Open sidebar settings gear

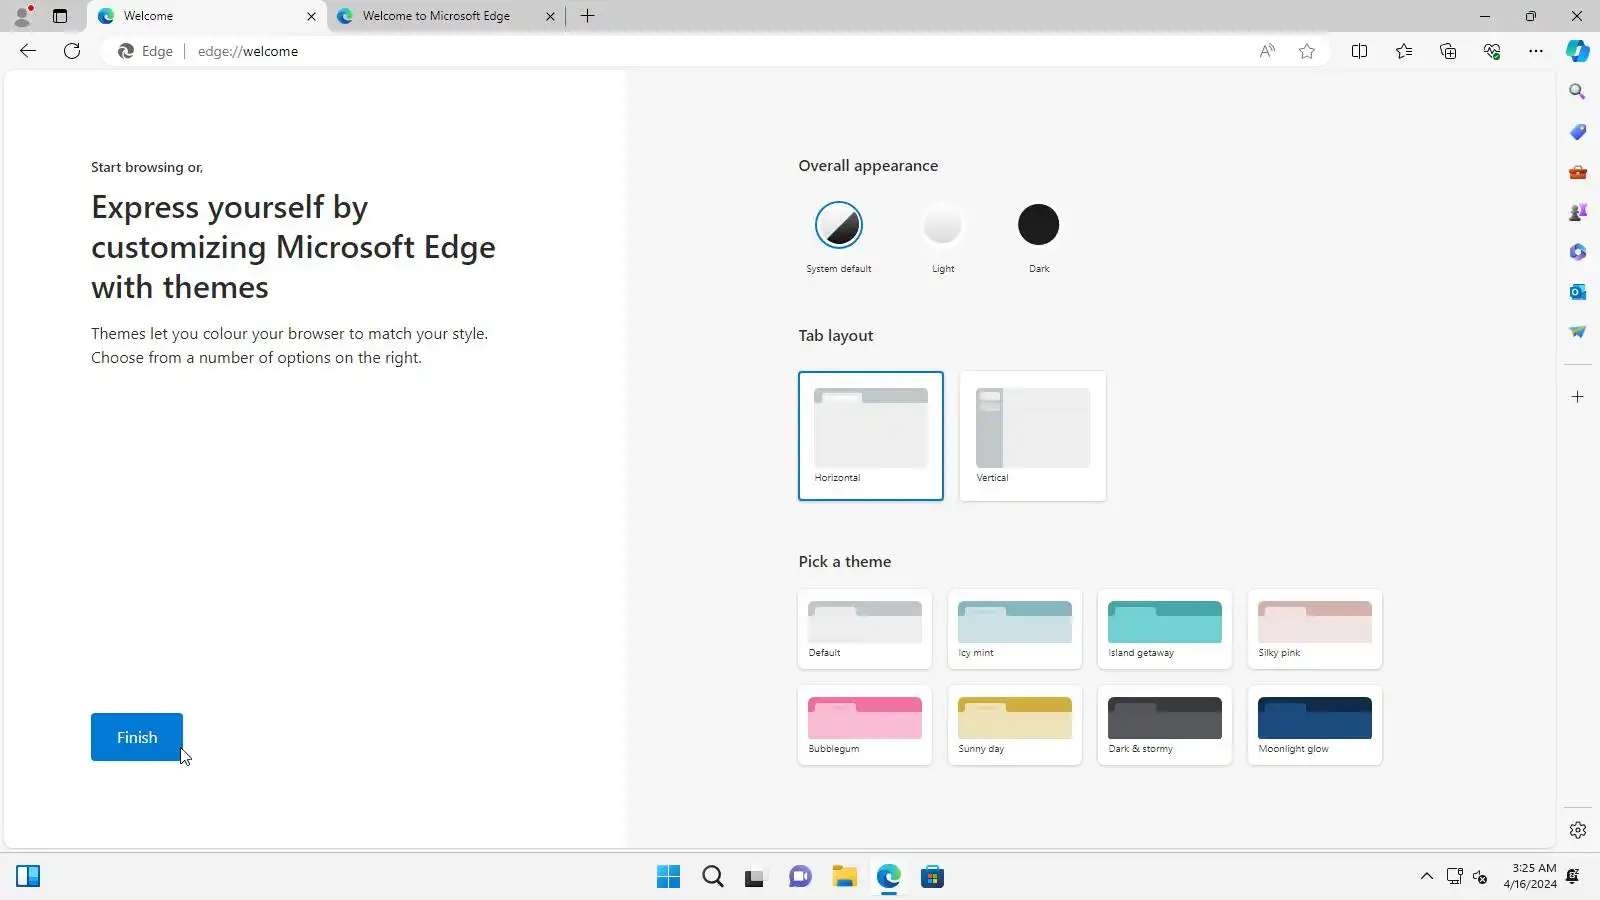pos(1578,830)
